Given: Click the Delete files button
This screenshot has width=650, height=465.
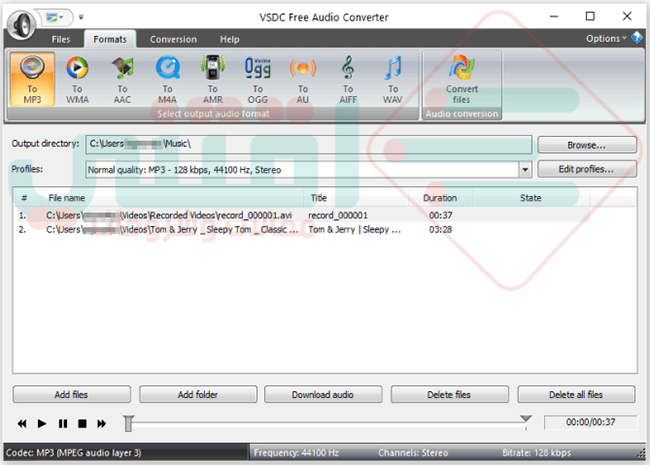Looking at the screenshot, I should click(x=449, y=395).
